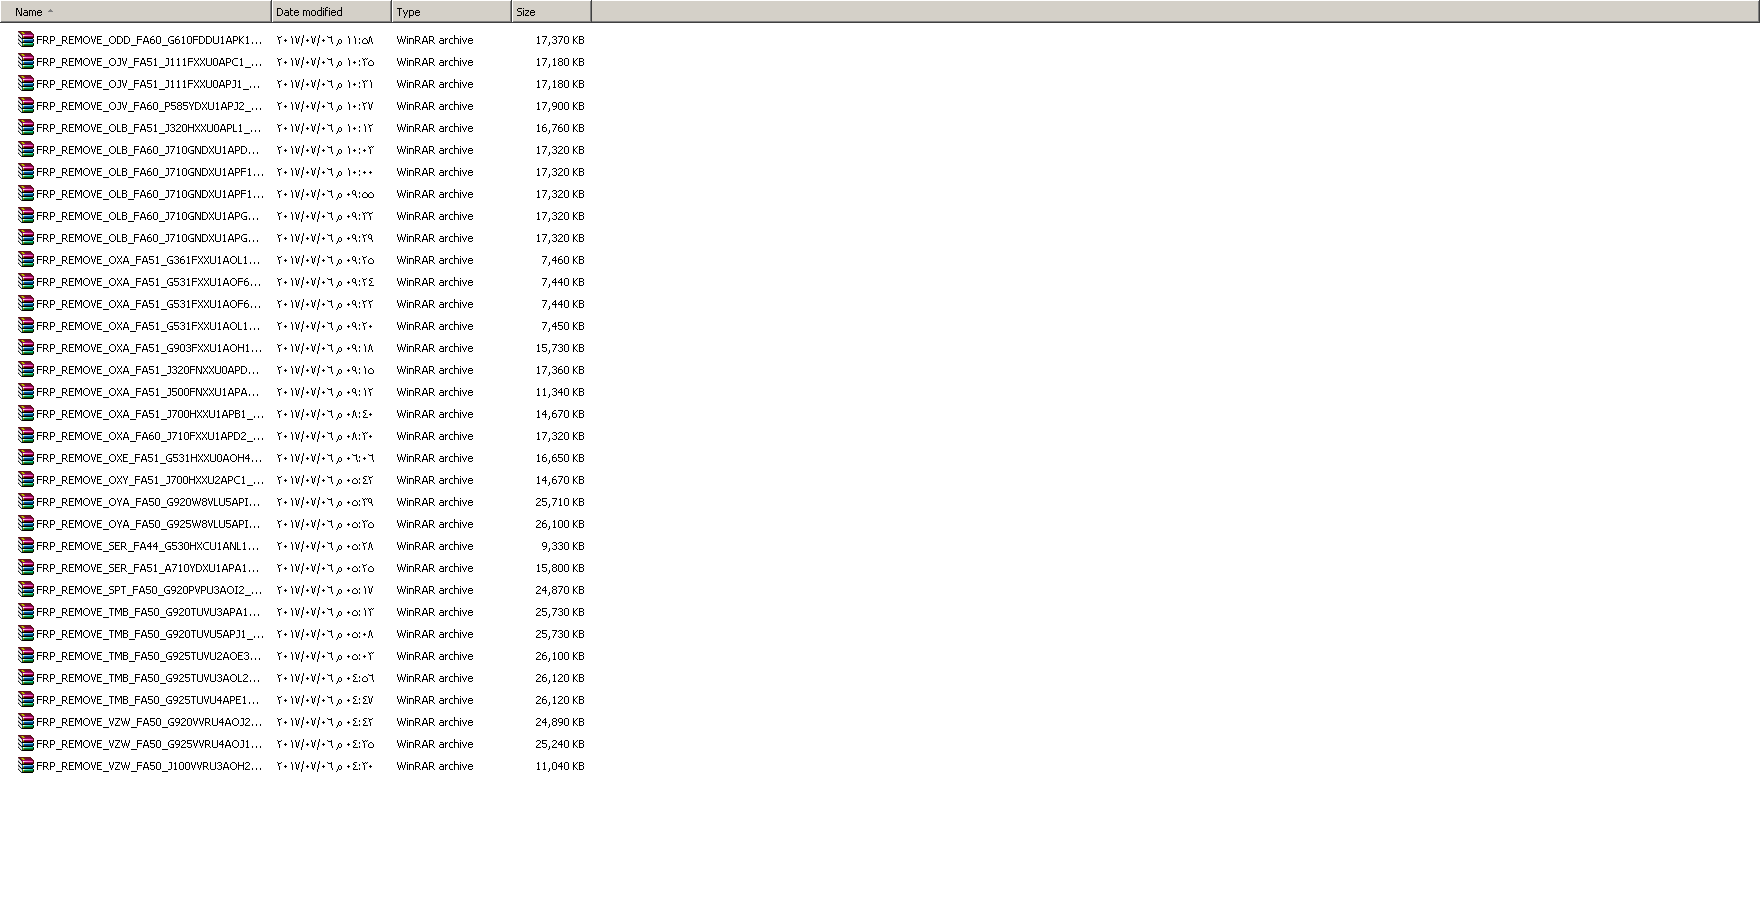The image size is (1760, 897).
Task: Select file name FRP_REMOVE_TMB_FA50_G925TUVU3AOL2
Action: (x=149, y=678)
